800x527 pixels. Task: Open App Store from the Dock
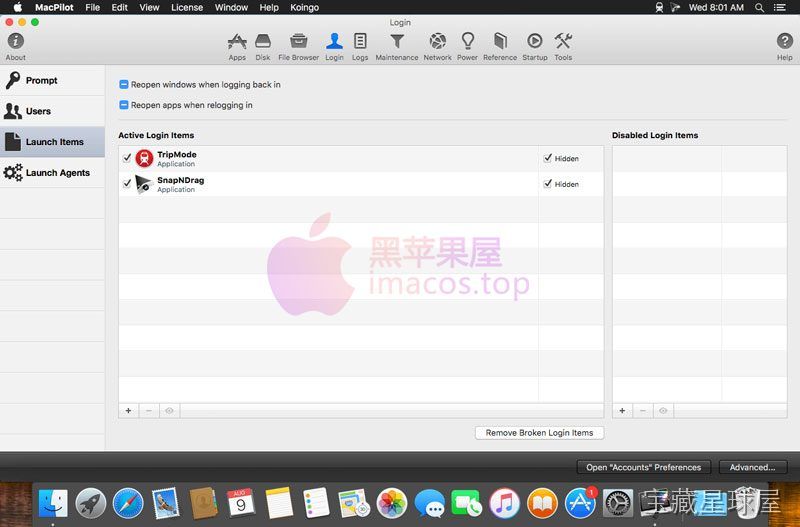580,503
